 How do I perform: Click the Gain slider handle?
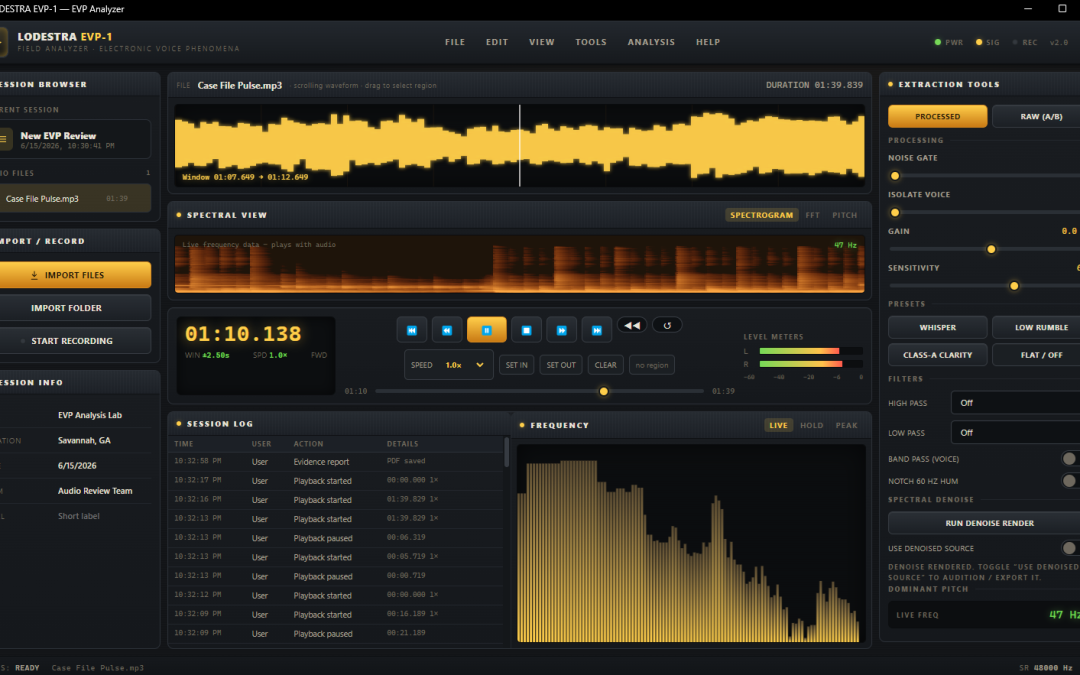991,249
